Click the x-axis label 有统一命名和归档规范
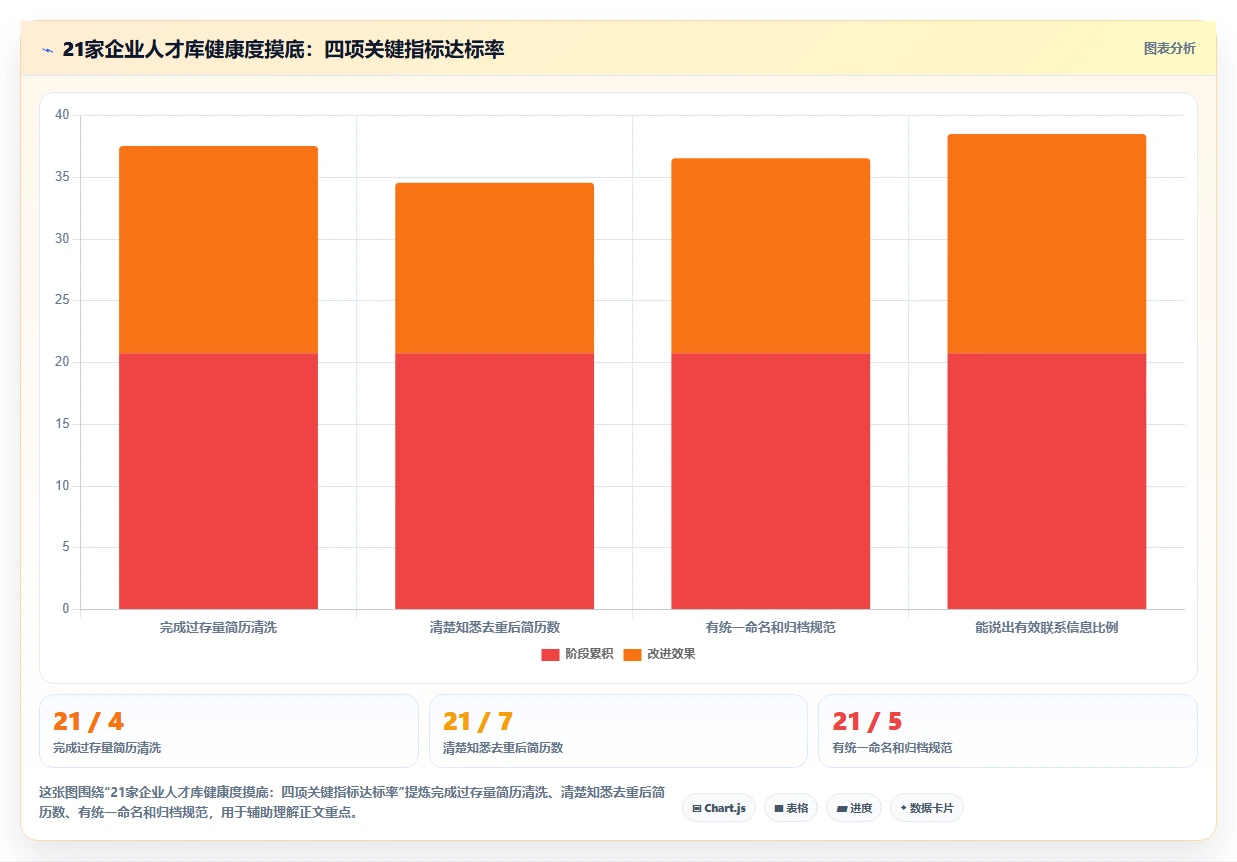 [770, 628]
